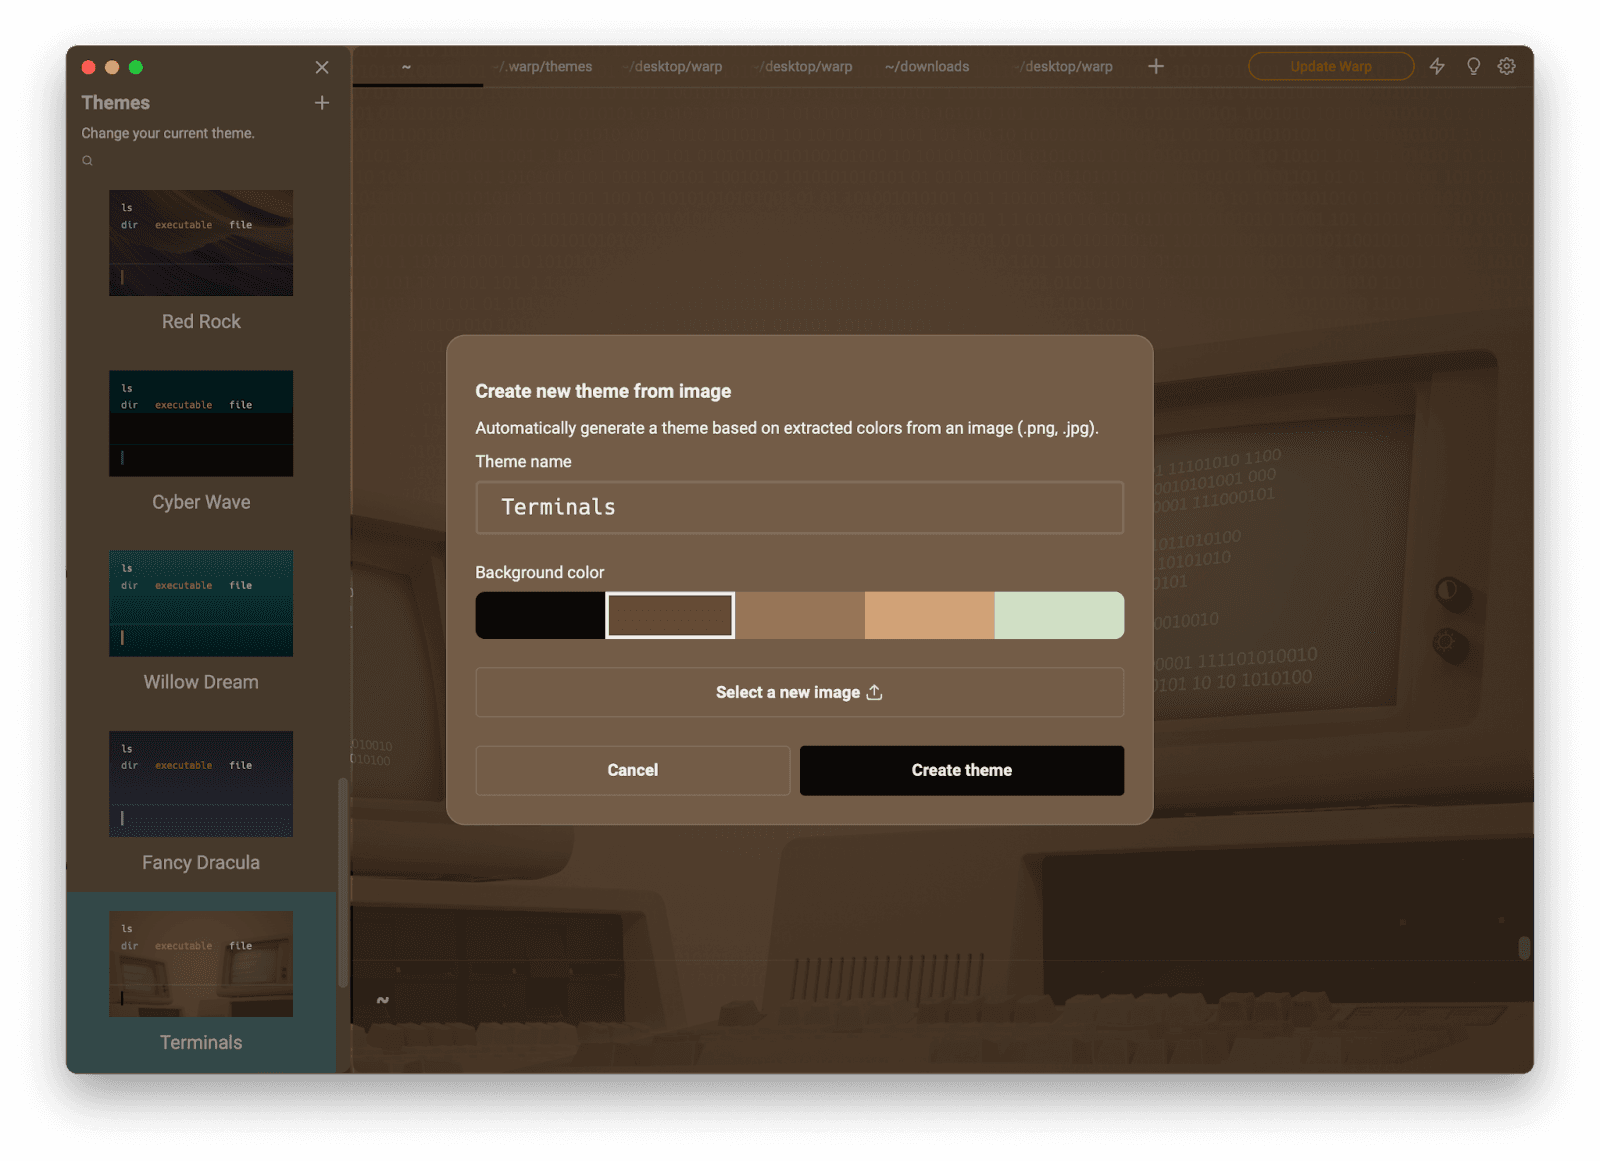
Task: Open a new tab with plus icon
Action: tap(1156, 66)
